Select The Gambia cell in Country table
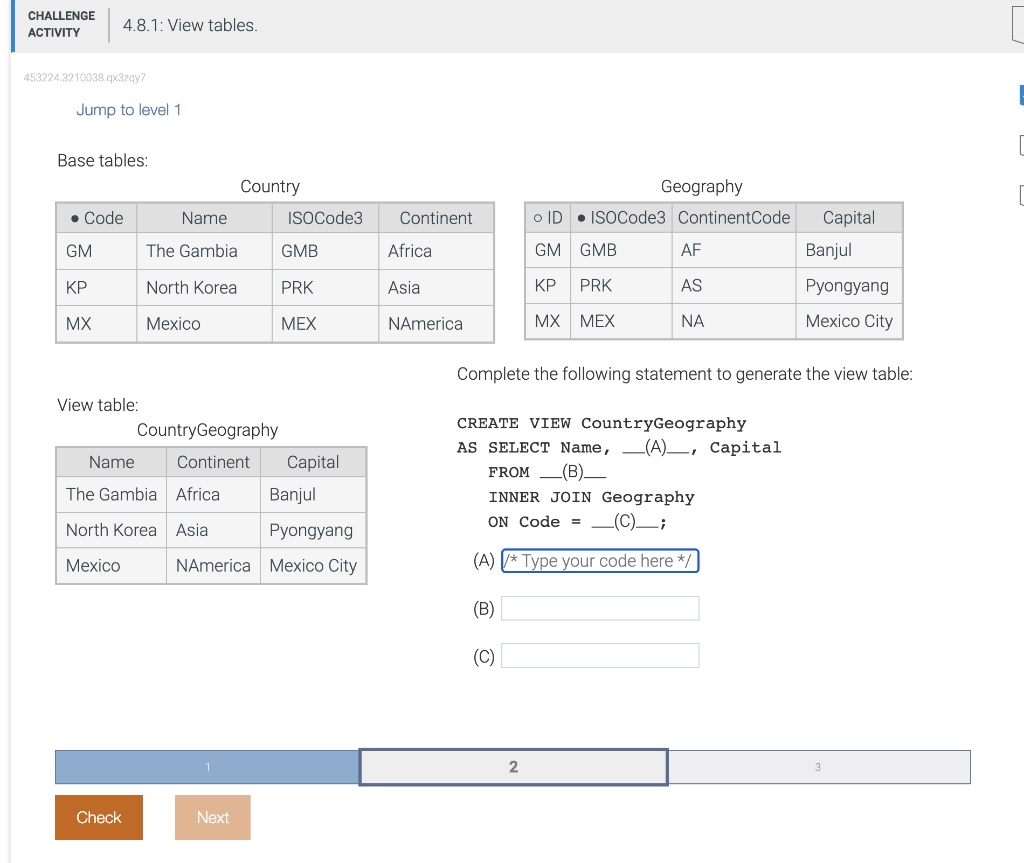Screen dimensions: 1024x863 click(204, 251)
